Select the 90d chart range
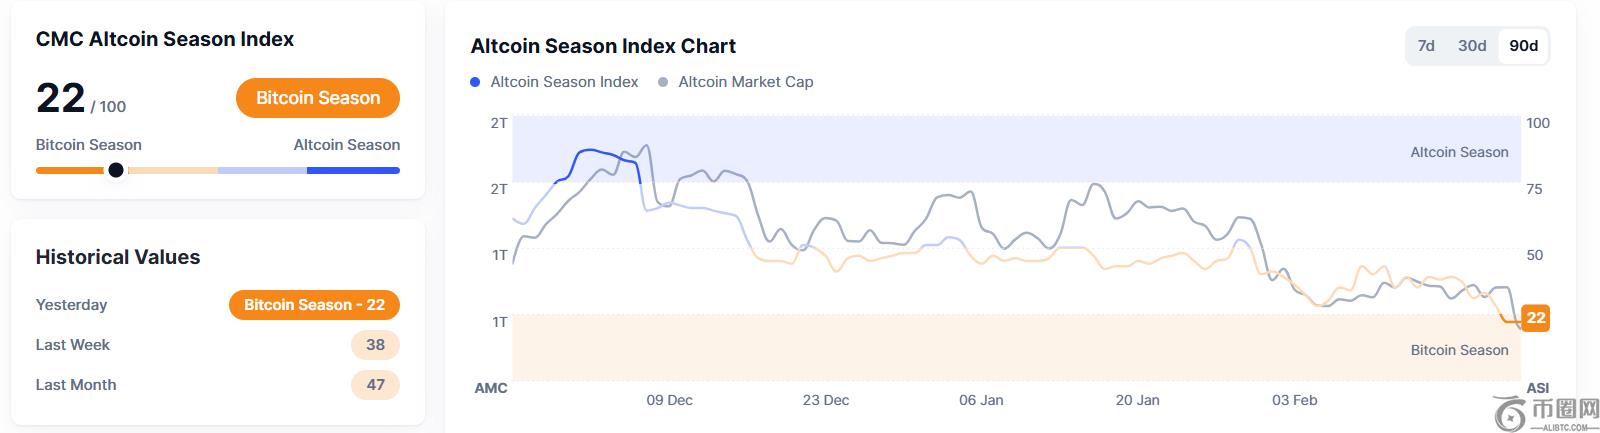 tap(1523, 46)
